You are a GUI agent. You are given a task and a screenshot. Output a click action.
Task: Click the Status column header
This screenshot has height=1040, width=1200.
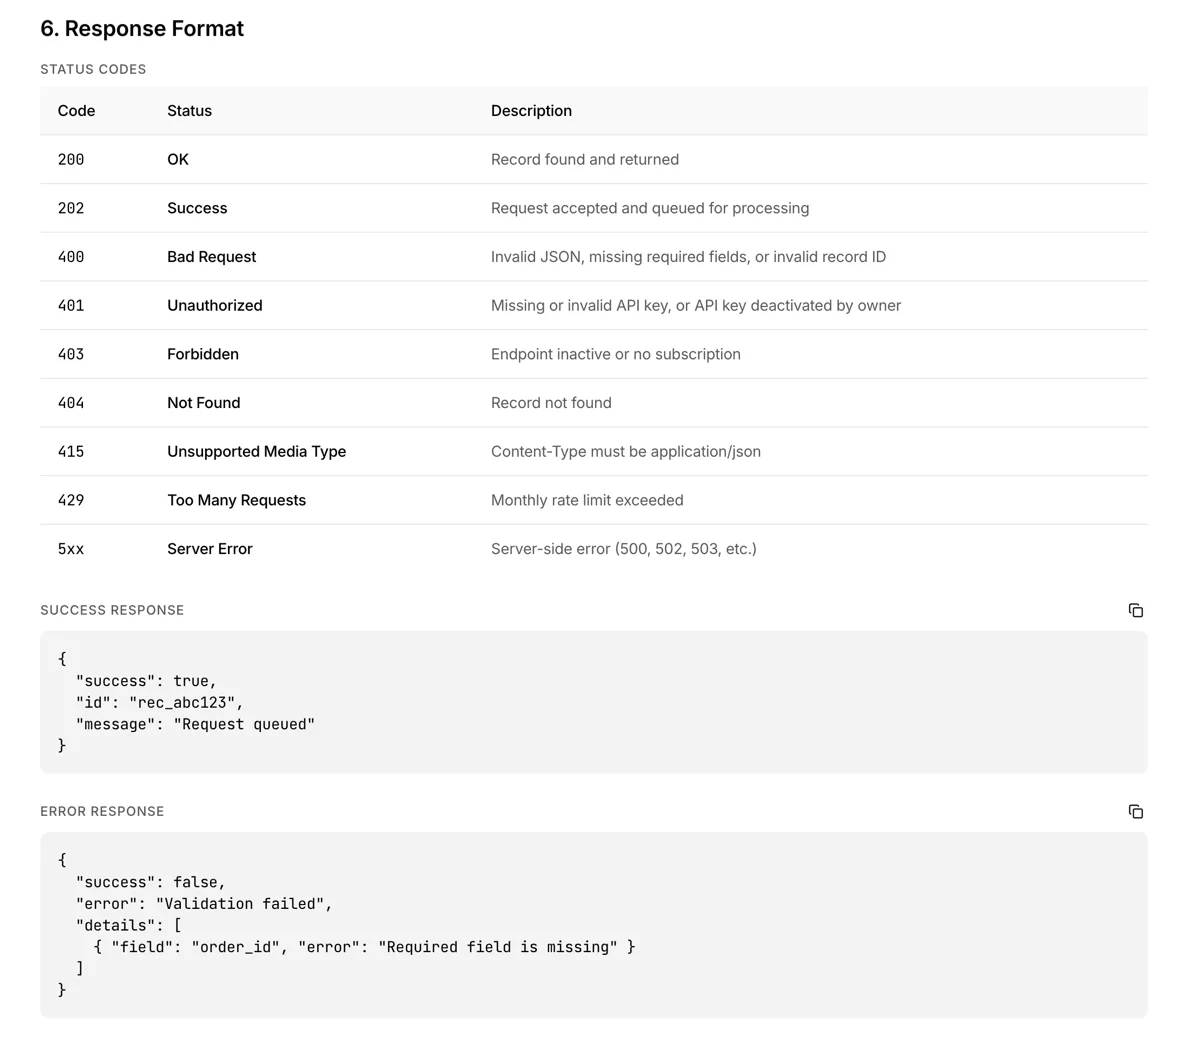[x=189, y=110]
